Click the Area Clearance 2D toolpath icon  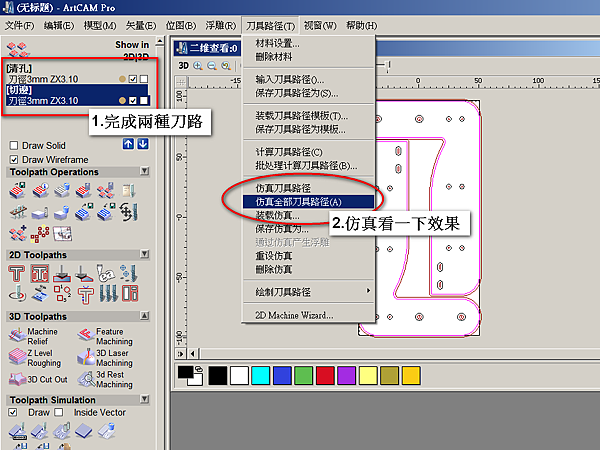(x=40, y=273)
